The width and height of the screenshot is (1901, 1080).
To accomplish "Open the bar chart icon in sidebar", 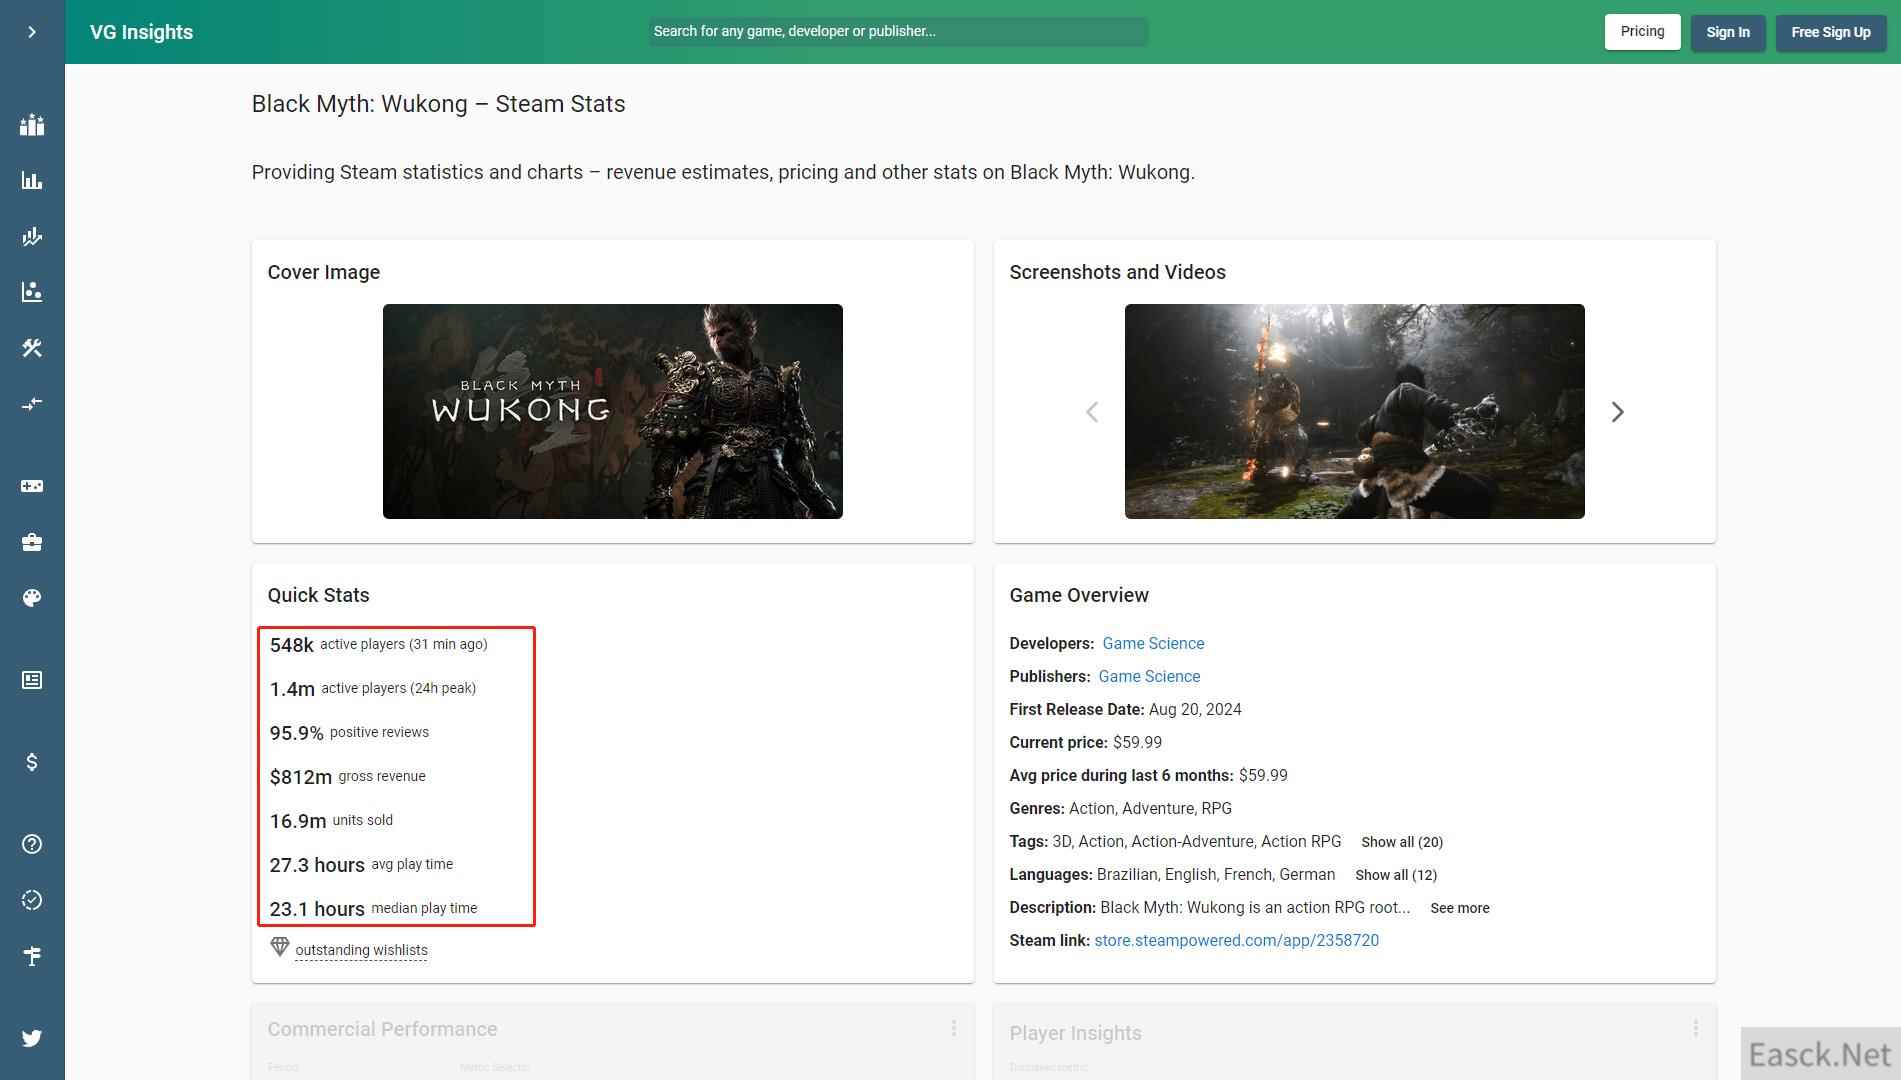I will pos(32,181).
